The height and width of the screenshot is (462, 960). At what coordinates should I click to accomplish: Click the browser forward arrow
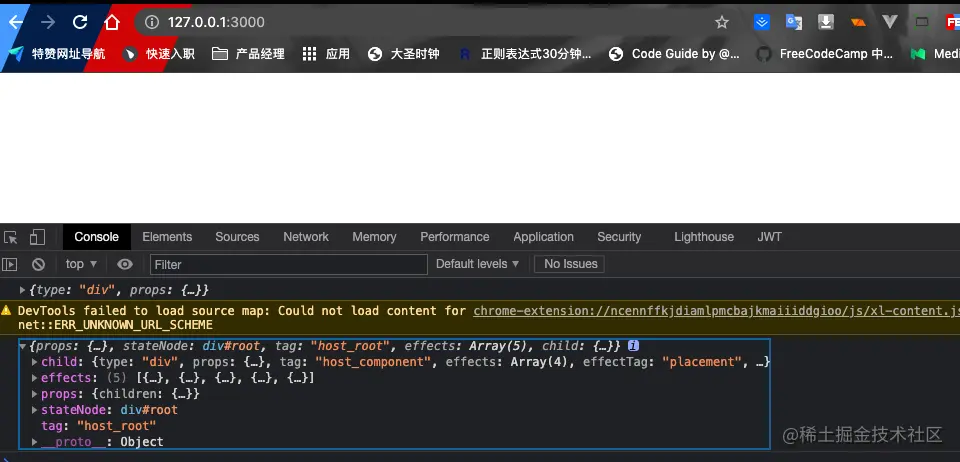(48, 23)
